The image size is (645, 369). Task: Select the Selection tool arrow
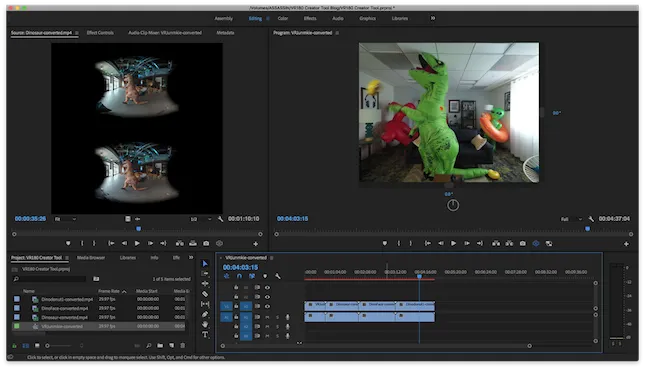point(205,263)
